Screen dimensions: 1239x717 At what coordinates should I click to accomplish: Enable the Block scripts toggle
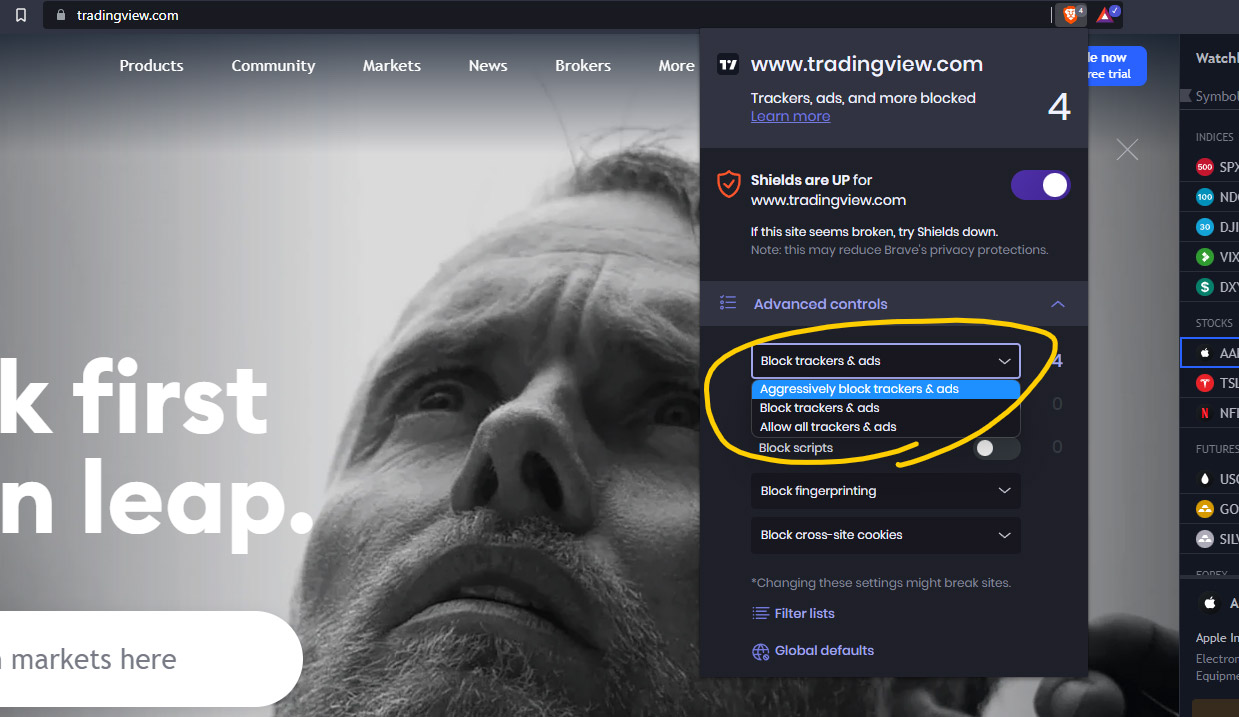click(x=997, y=448)
